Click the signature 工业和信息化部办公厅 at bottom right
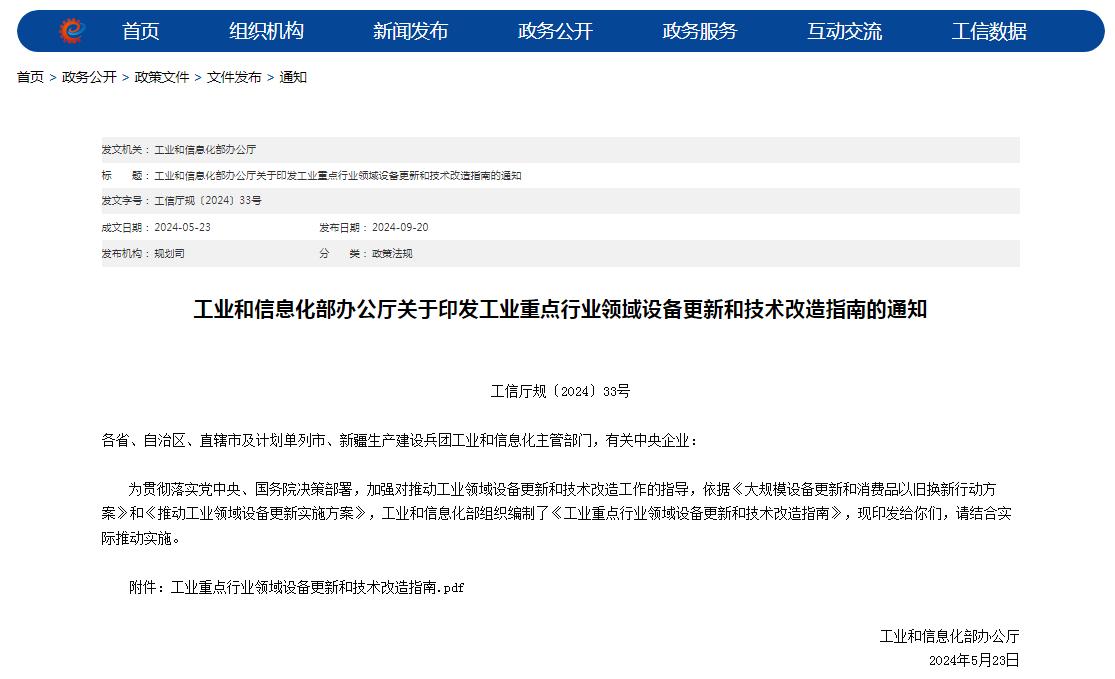 (x=949, y=636)
